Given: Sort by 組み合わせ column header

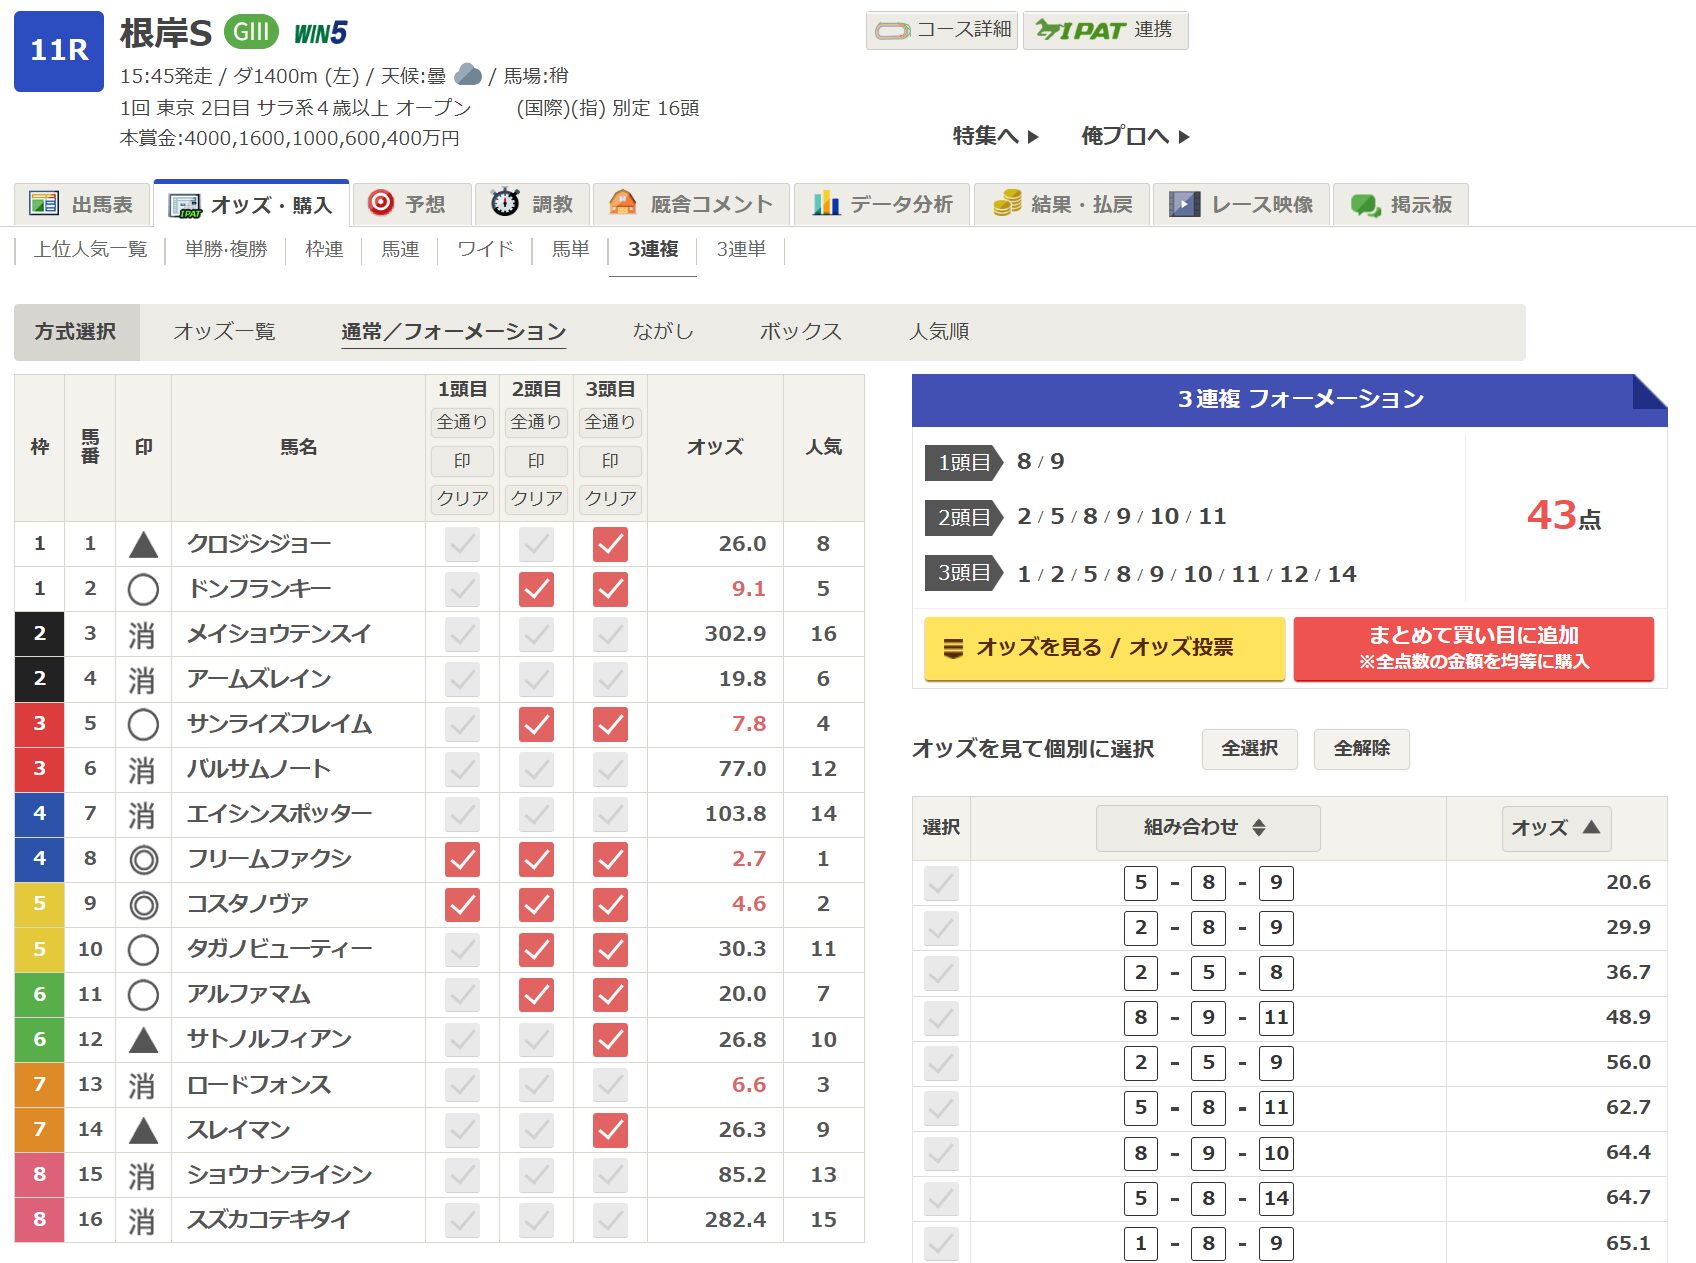Looking at the screenshot, I should click(1207, 828).
